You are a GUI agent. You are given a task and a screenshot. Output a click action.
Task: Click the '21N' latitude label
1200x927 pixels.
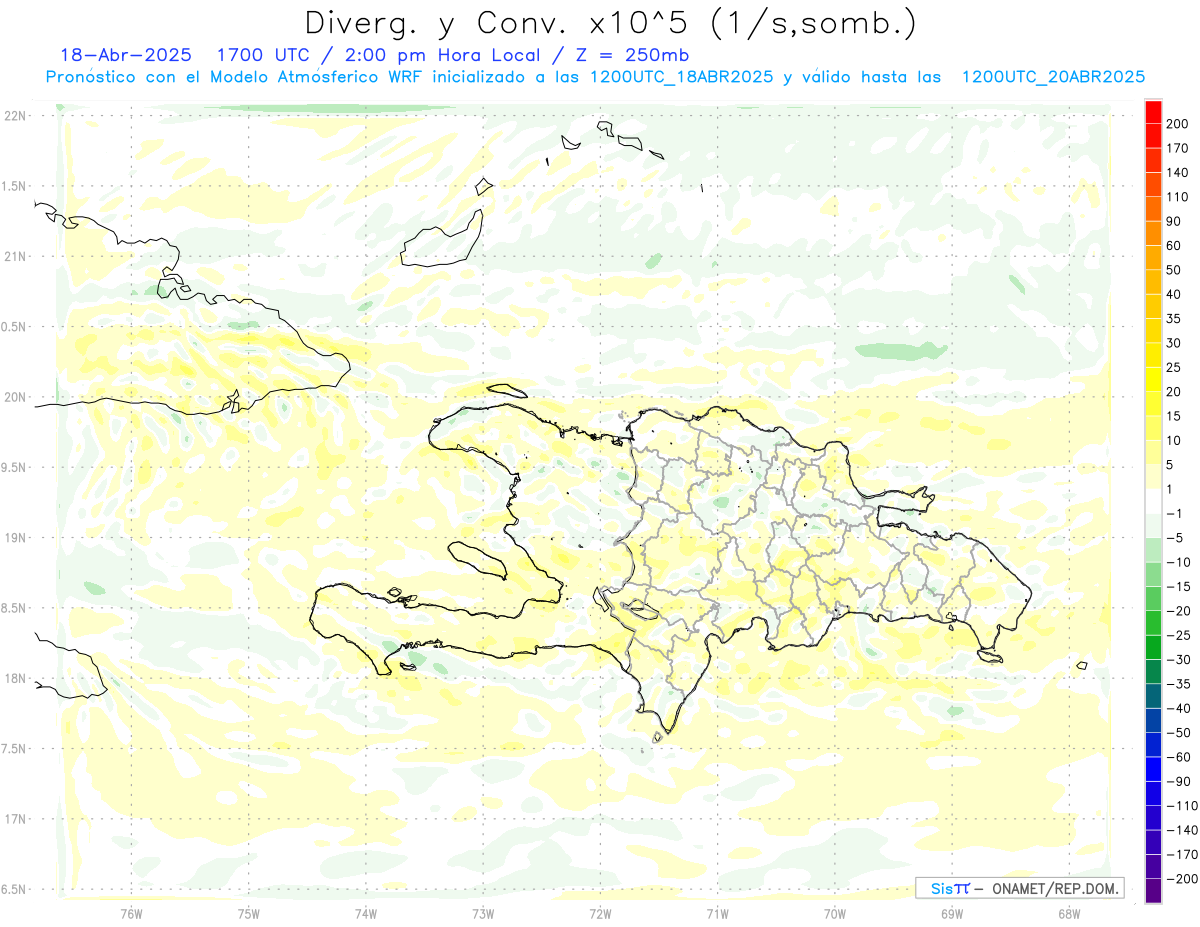click(x=15, y=256)
